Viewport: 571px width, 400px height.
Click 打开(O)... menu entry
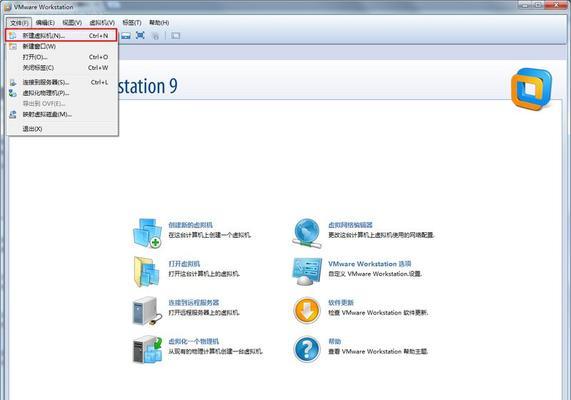click(61, 57)
